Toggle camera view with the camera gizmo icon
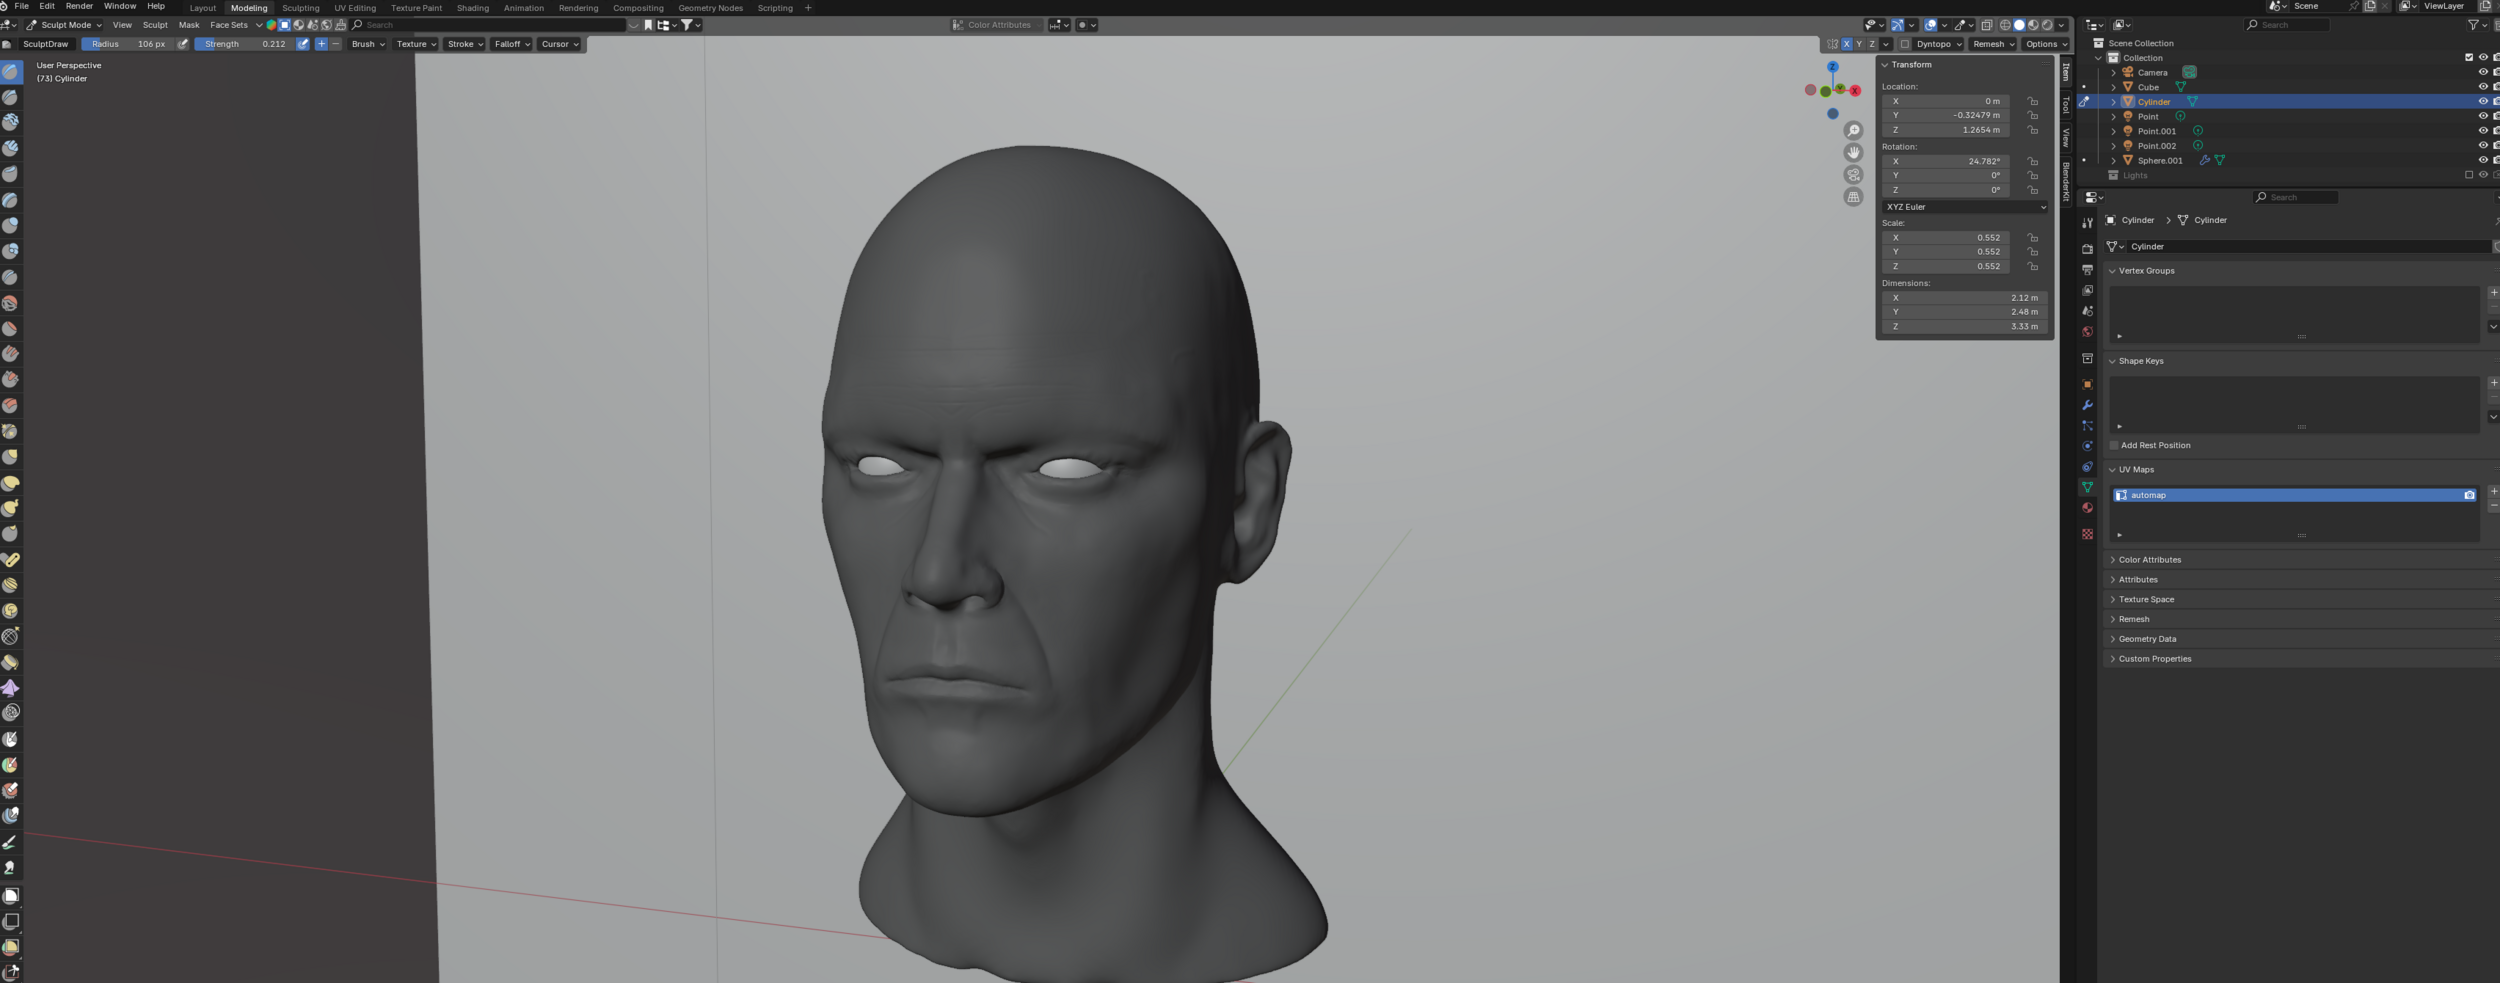Viewport: 2500px width, 983px height. point(1853,175)
